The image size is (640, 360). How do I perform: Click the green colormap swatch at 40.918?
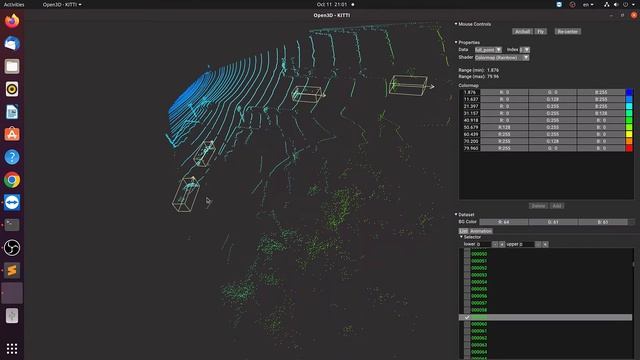[629, 120]
